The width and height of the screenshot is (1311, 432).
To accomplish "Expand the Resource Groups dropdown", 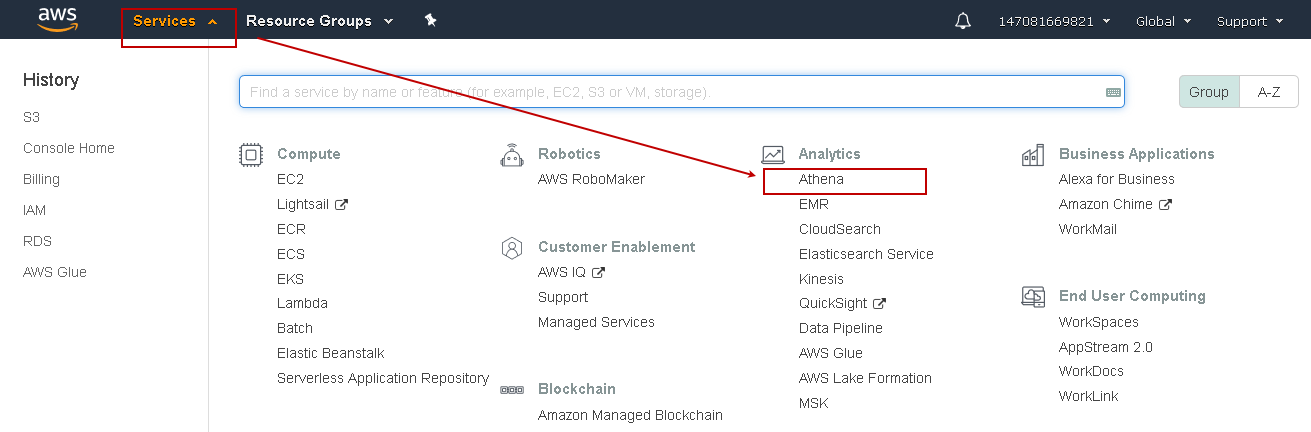I will coord(319,21).
